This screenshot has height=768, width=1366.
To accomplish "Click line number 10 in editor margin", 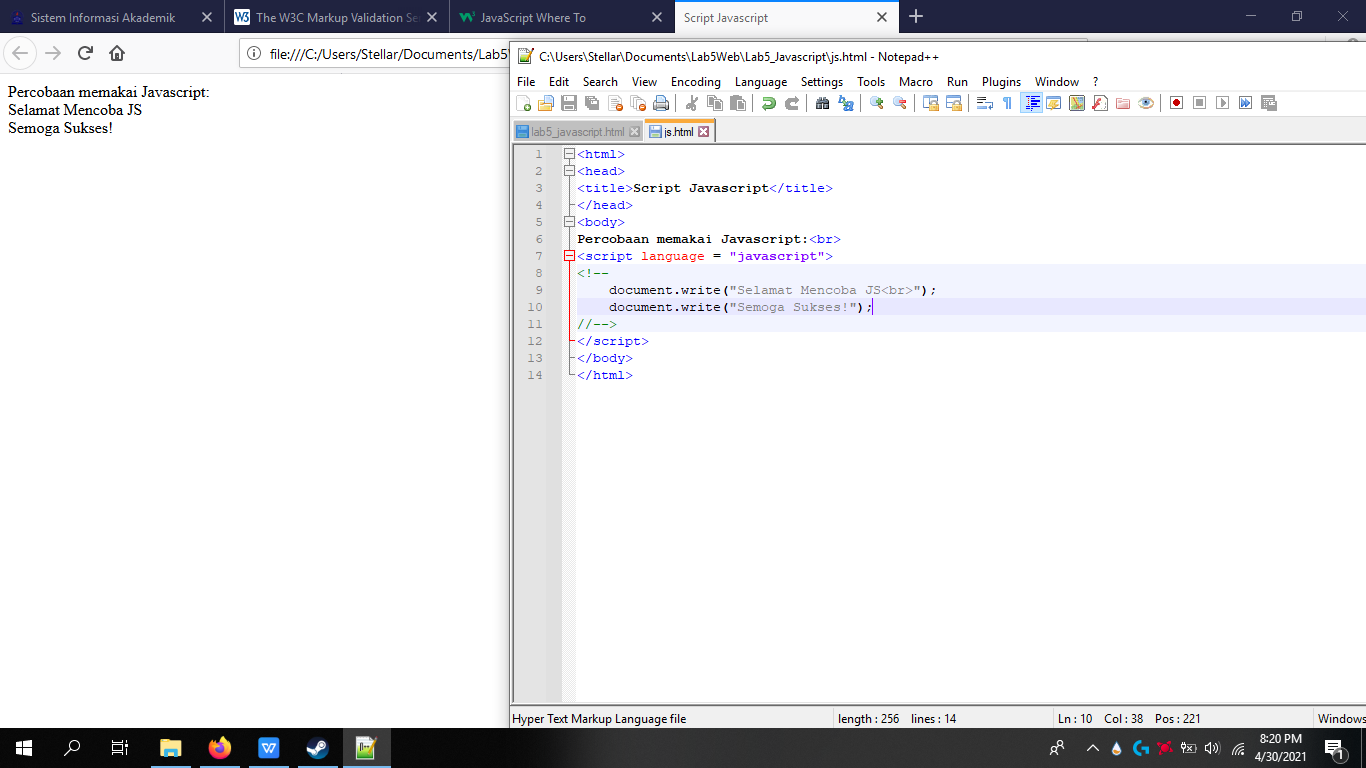I will coord(535,307).
